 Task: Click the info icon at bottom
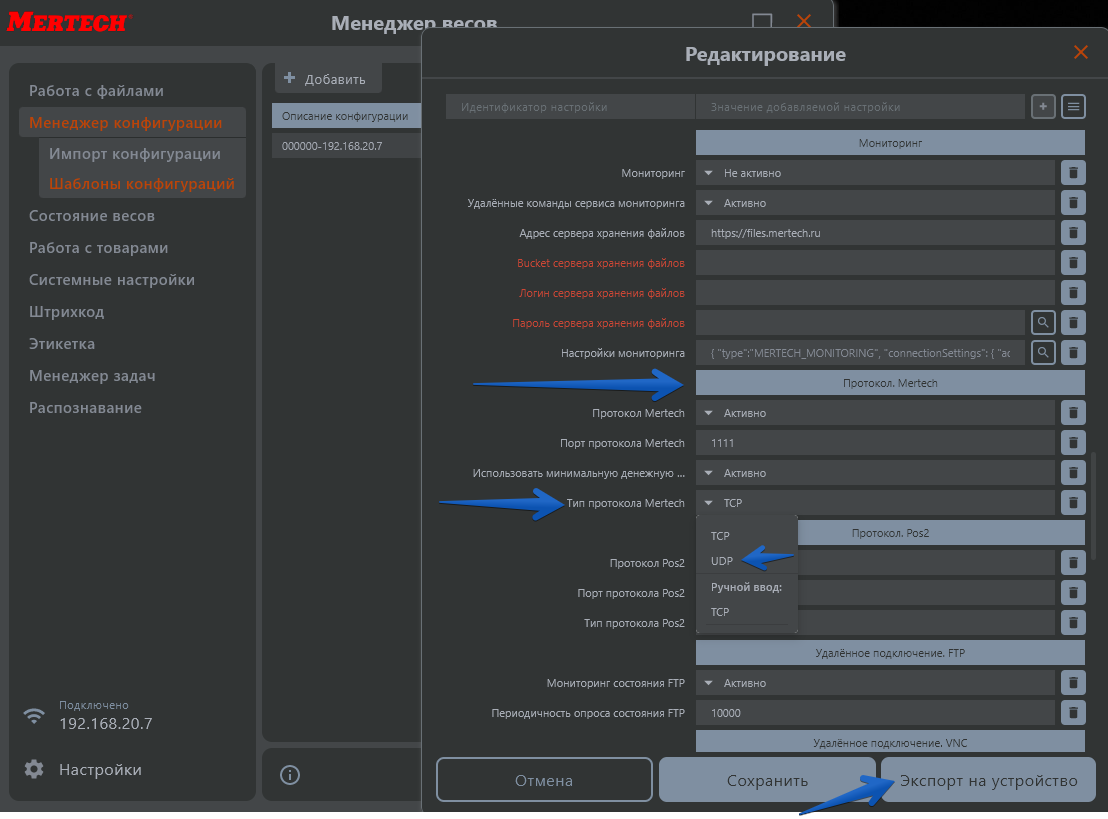[x=290, y=775]
